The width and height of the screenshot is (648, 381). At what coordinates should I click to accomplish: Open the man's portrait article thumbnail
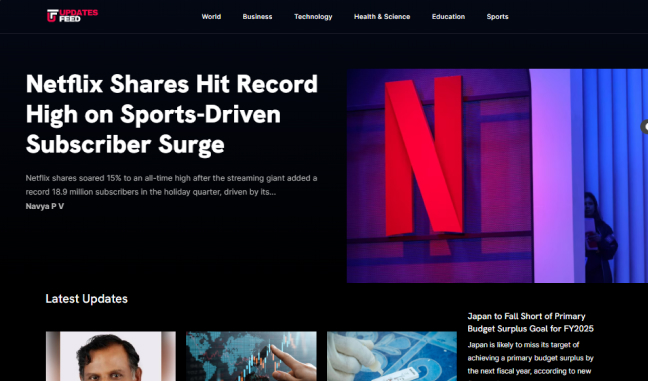111,356
